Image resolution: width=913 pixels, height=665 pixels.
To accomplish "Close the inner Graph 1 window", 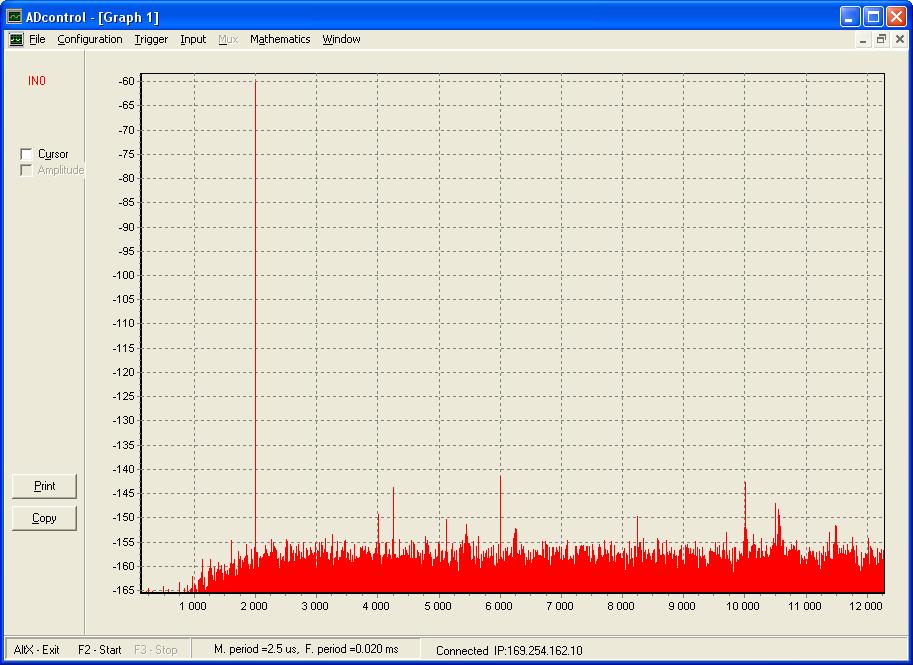I will pyautogui.click(x=900, y=39).
